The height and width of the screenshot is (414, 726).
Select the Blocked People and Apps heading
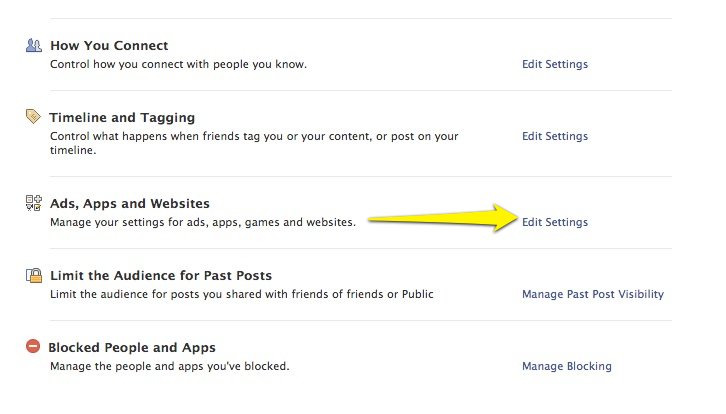133,347
